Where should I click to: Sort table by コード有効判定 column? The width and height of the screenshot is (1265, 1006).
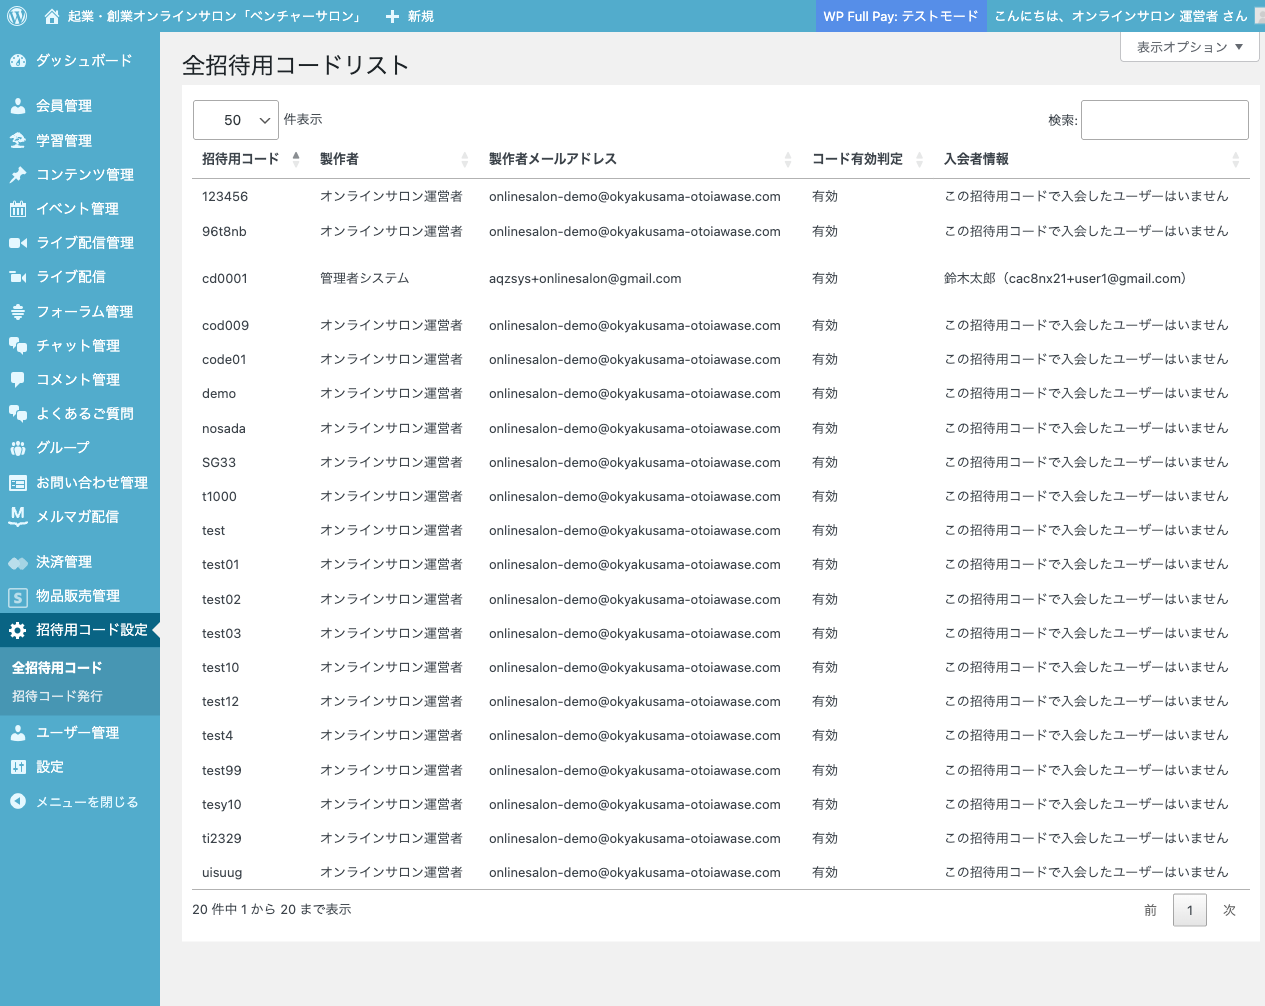(x=919, y=160)
